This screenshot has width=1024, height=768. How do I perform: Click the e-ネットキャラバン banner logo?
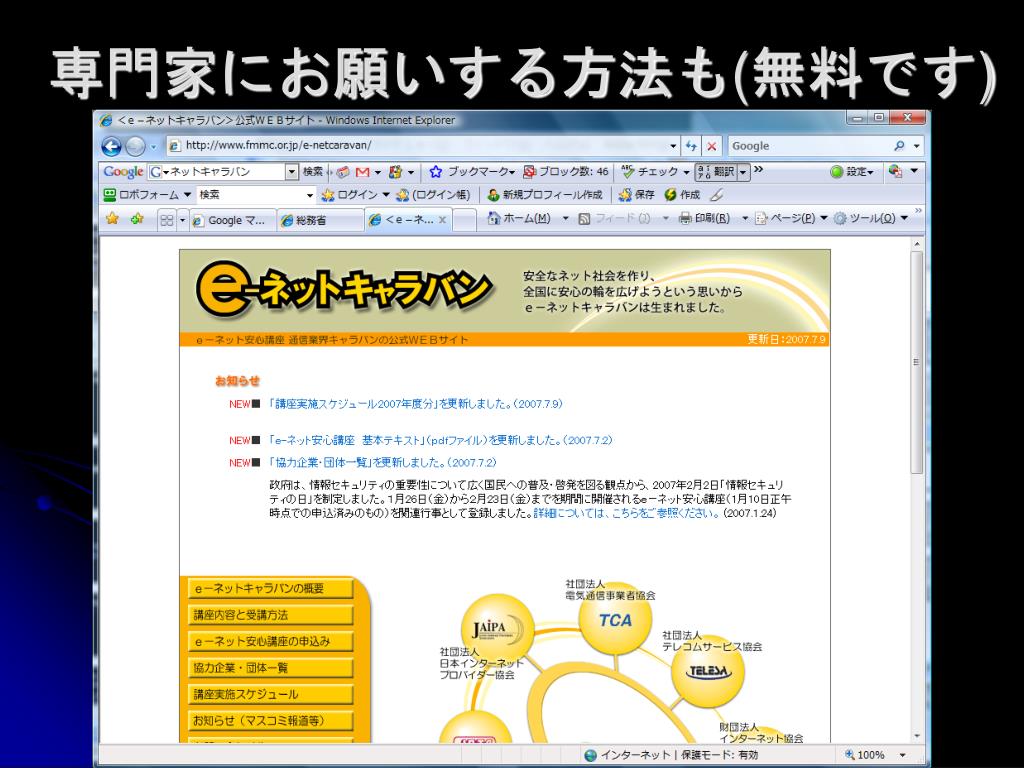(343, 291)
